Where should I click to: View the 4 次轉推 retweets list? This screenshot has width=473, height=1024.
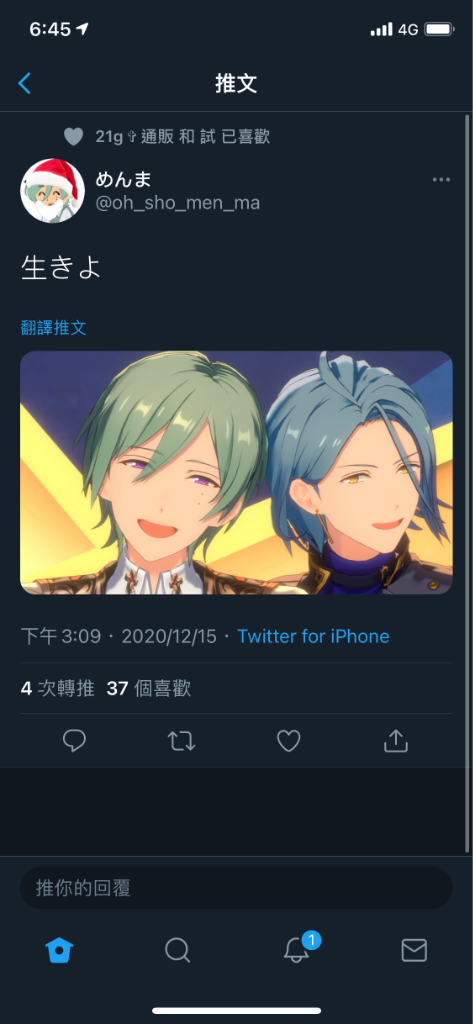point(57,688)
